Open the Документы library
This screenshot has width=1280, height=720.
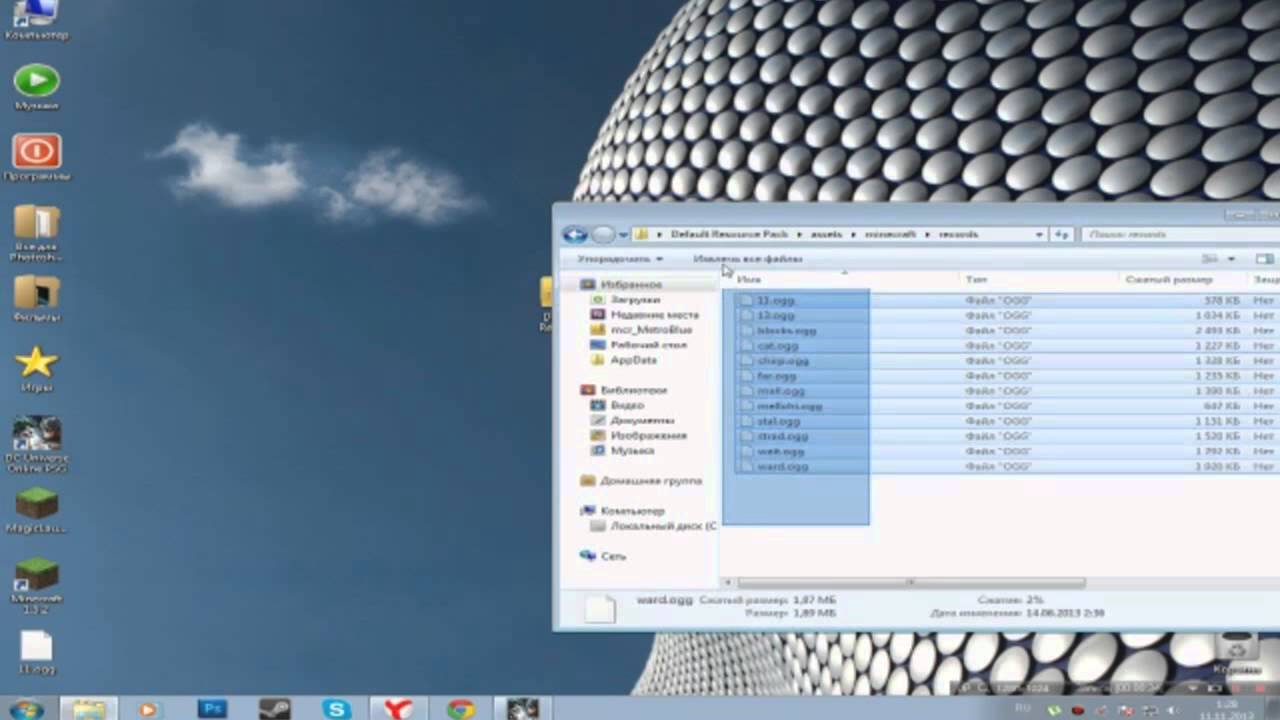pyautogui.click(x=641, y=421)
